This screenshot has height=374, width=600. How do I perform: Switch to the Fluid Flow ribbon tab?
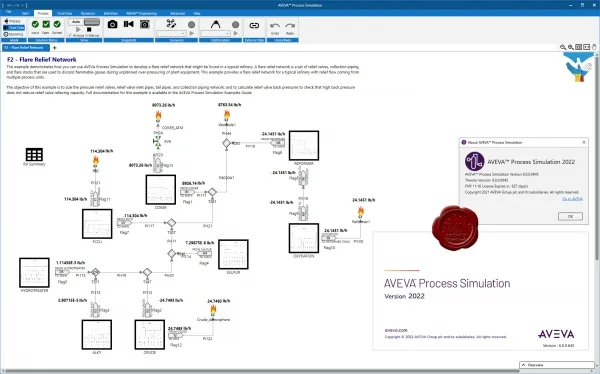(64, 13)
